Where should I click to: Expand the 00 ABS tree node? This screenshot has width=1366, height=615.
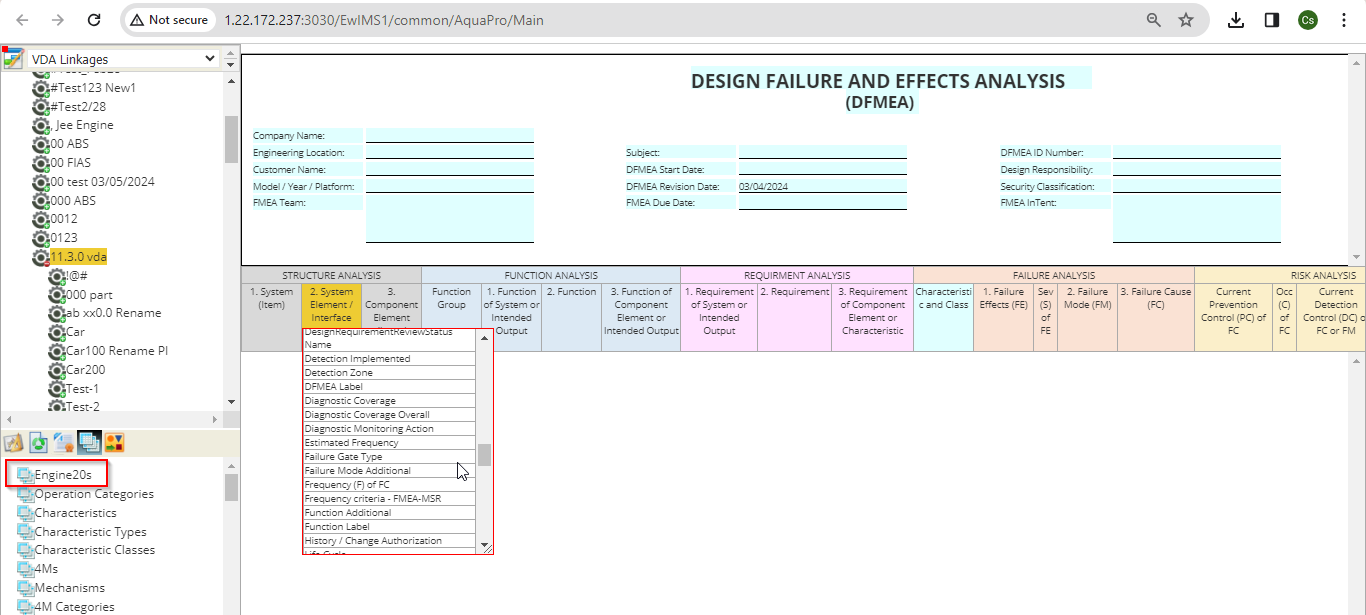[41, 144]
